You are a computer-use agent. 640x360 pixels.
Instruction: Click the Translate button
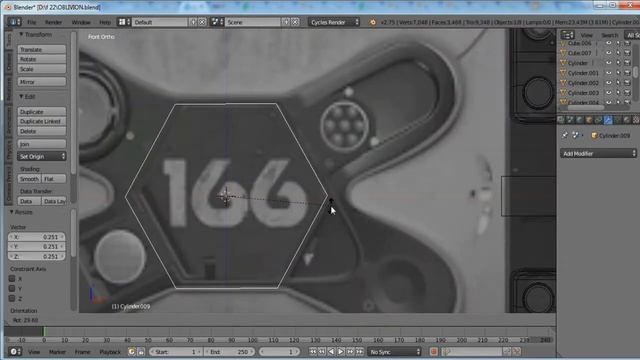[x=42, y=49]
